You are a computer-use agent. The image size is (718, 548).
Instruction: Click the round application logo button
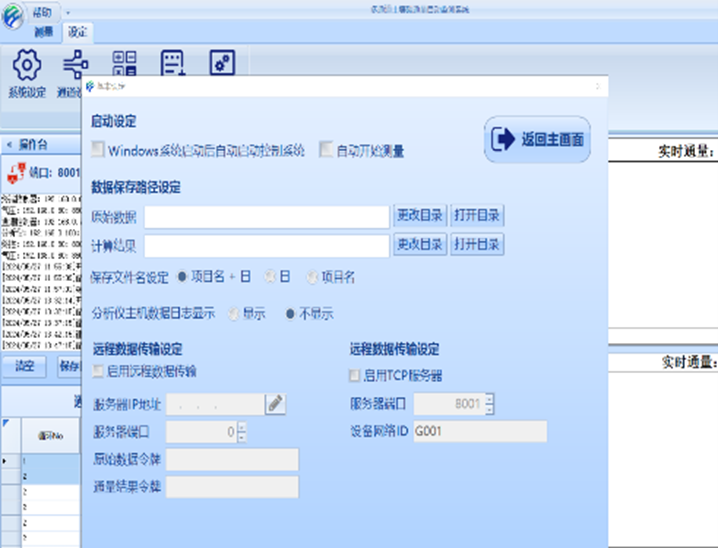(x=12, y=15)
